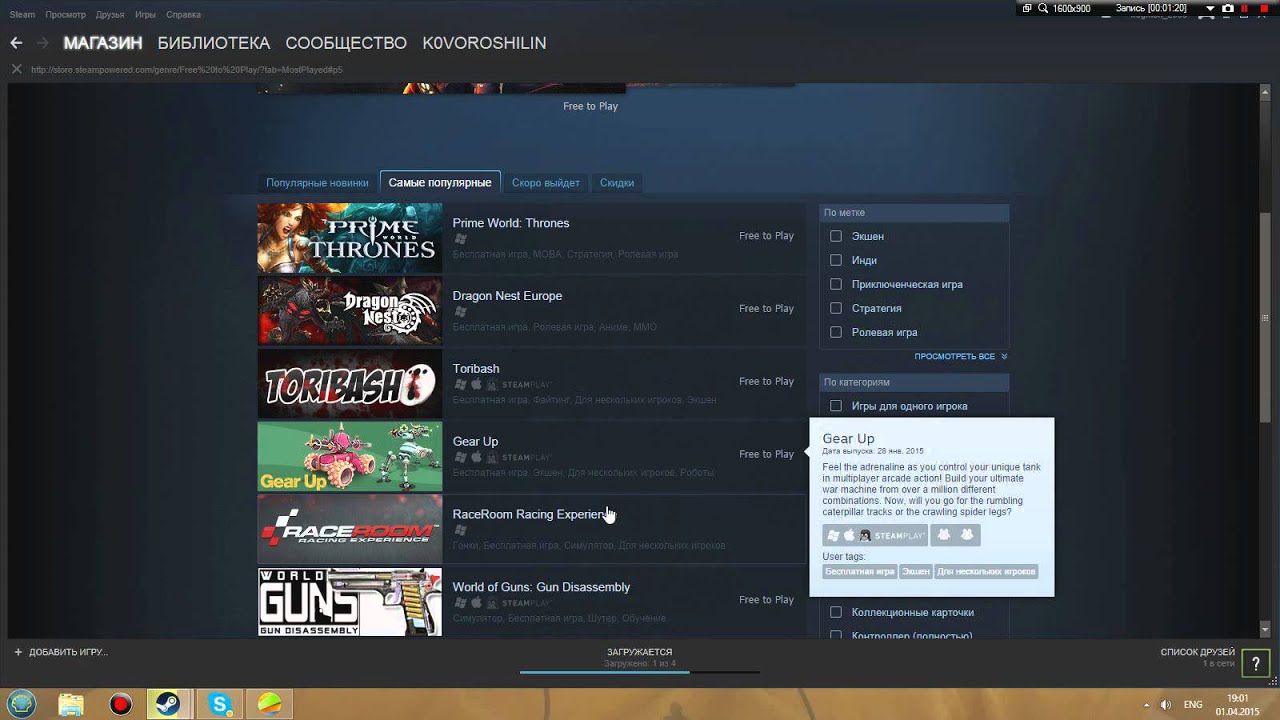Open the Free to Play banner label
Screen dimensions: 1280x720
590,106
